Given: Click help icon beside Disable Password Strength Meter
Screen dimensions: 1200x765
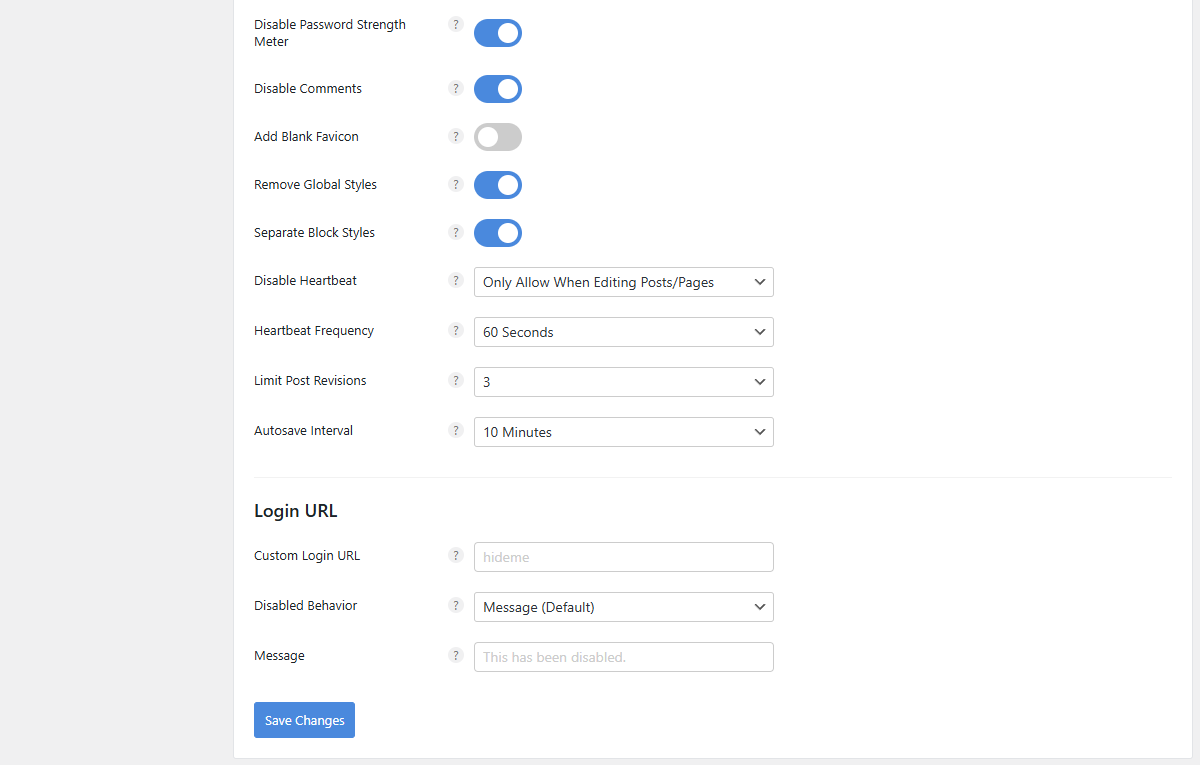Looking at the screenshot, I should [x=456, y=24].
